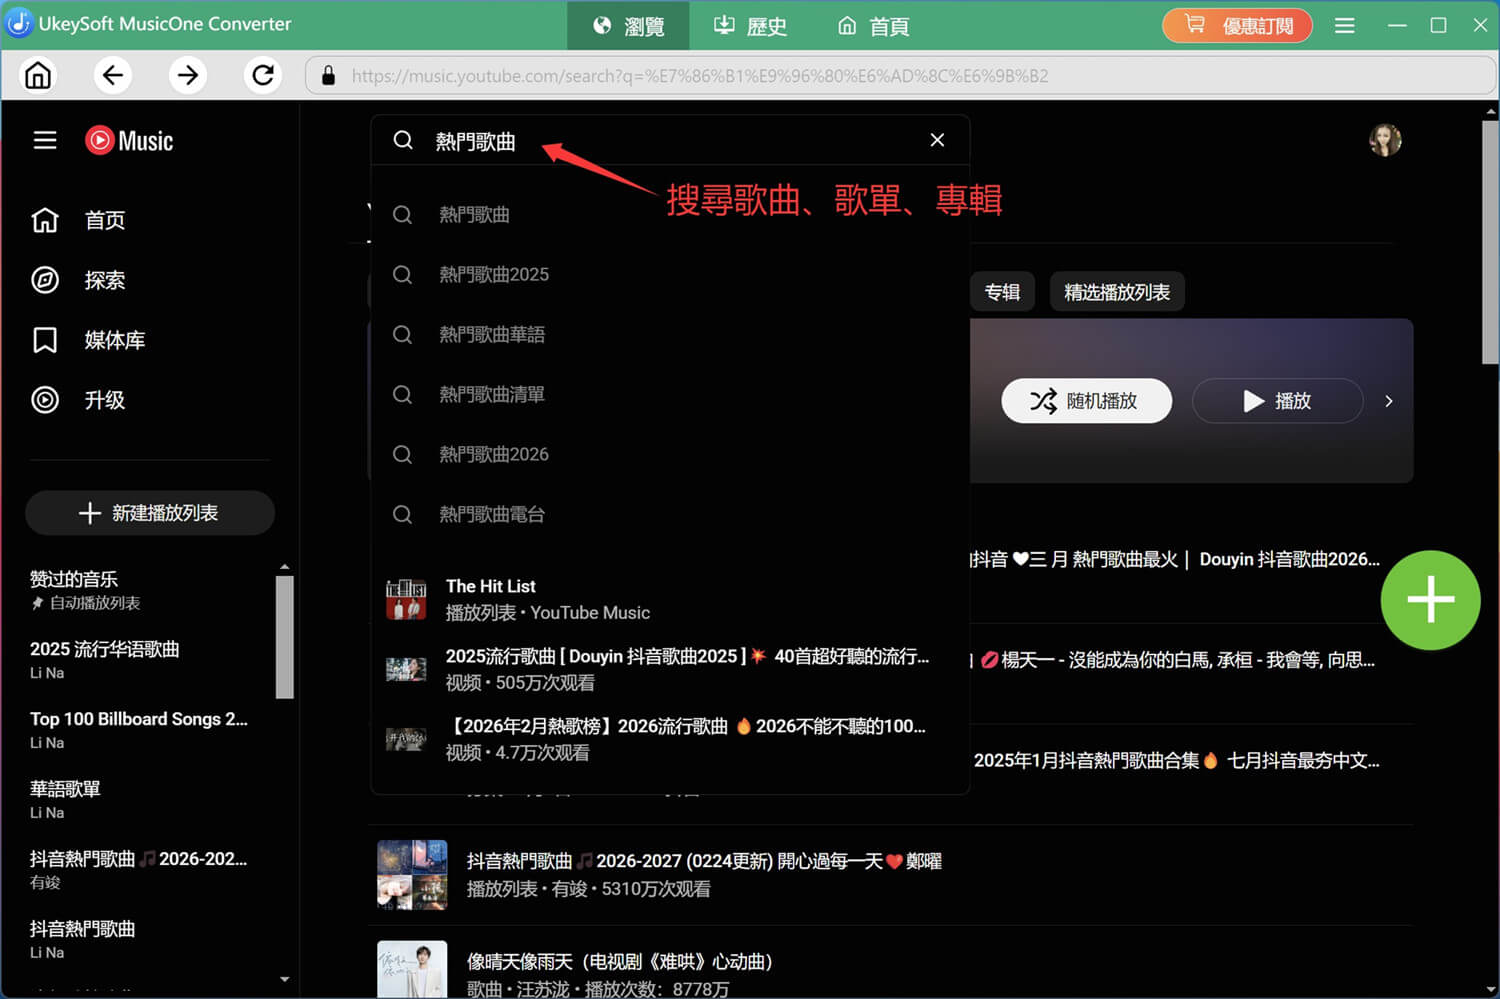Image resolution: width=1500 pixels, height=999 pixels.
Task: Create a playlist via 新建播放列表
Action: pos(149,512)
